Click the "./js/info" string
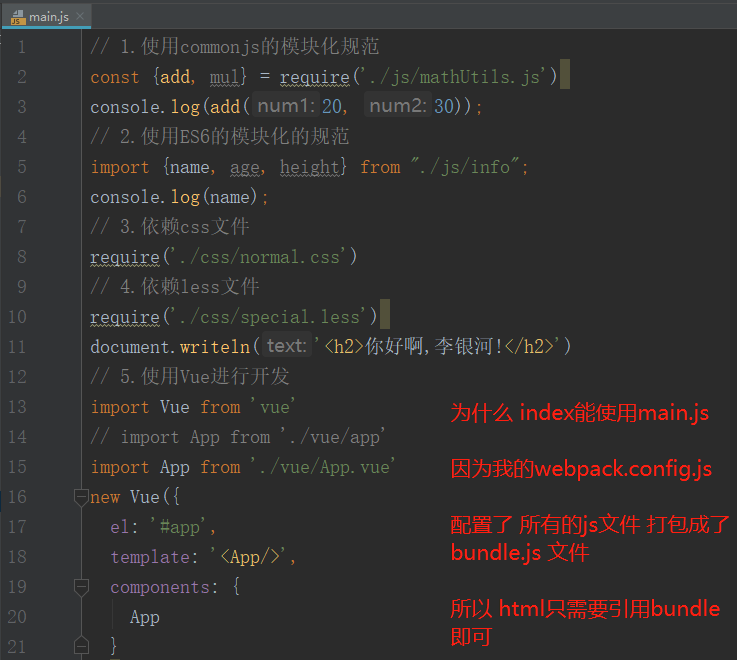 click(x=465, y=167)
